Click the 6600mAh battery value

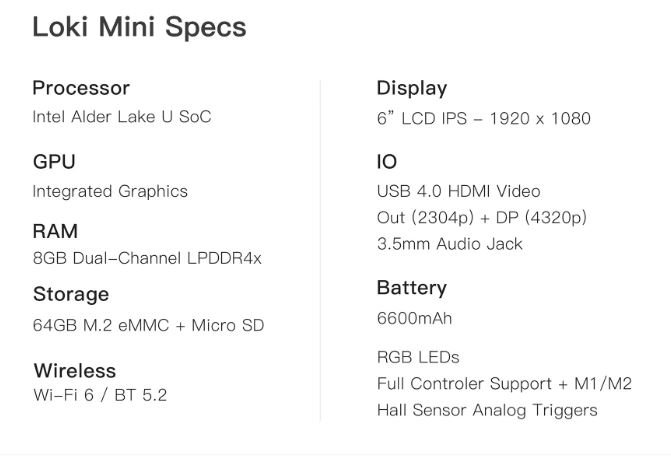414,318
